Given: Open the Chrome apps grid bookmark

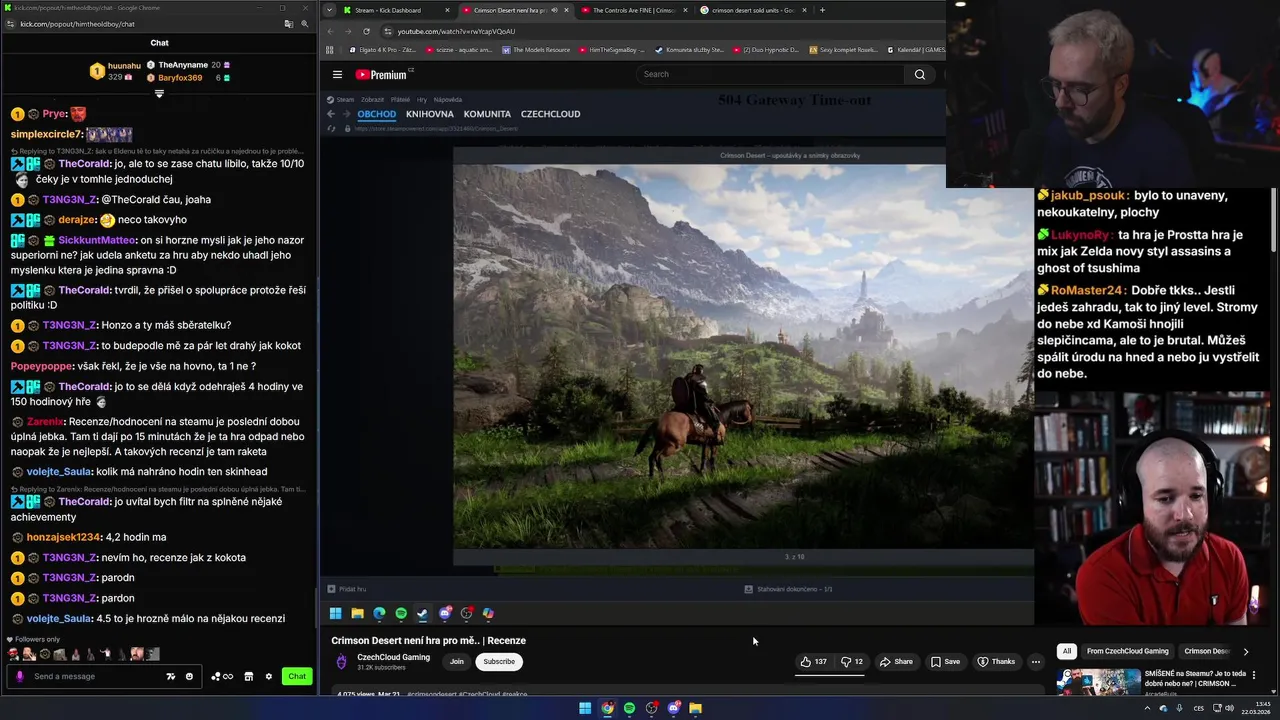Looking at the screenshot, I should point(329,49).
